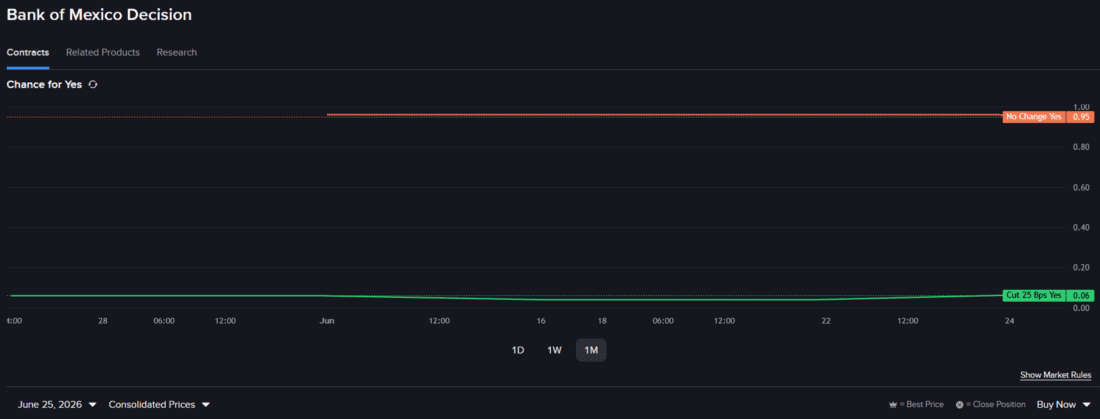Refresh the Chance for Yes chart
This screenshot has width=1100, height=419.
[93, 84]
